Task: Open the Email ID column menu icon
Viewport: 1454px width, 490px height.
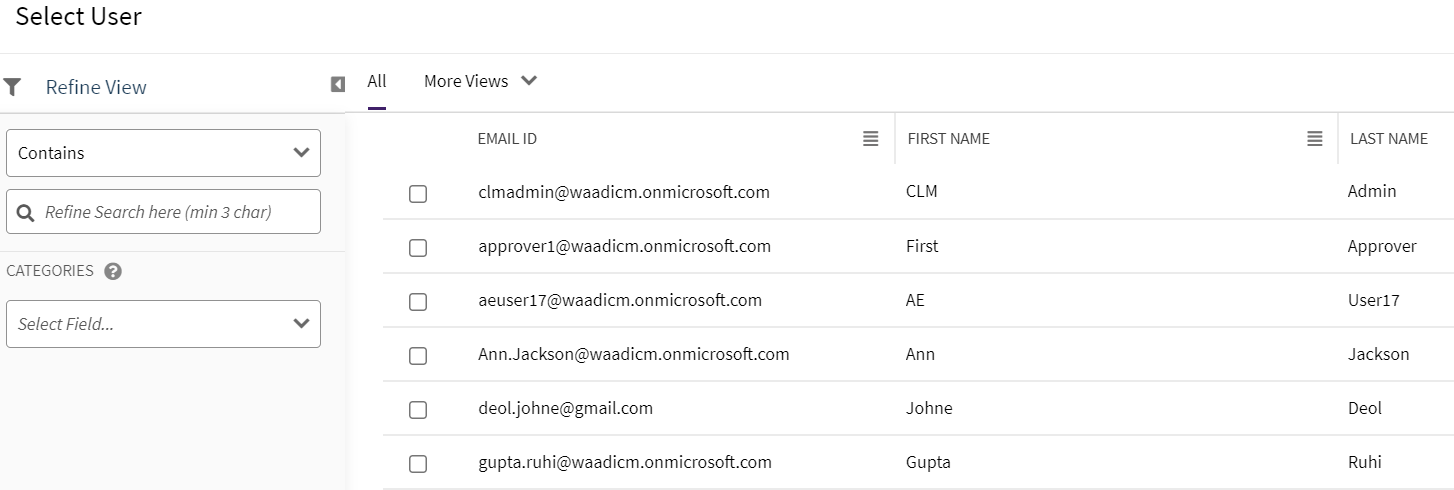Action: (x=870, y=139)
